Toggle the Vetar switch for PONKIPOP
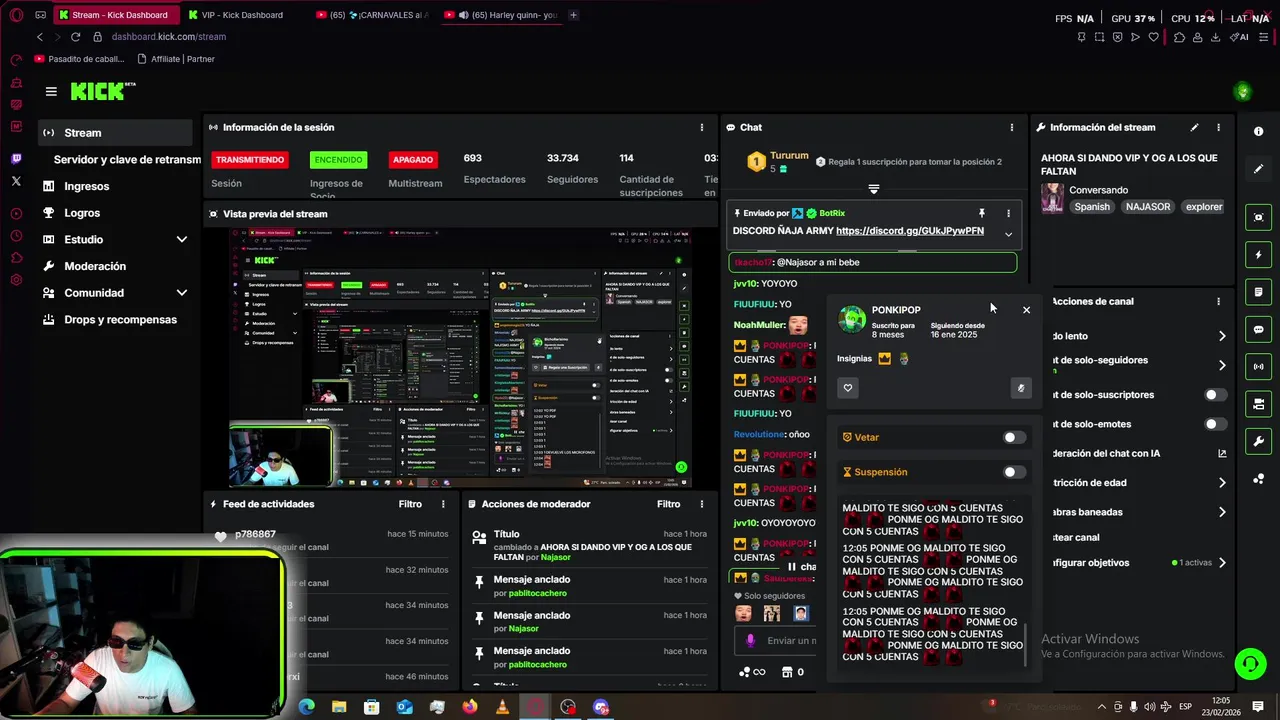The height and width of the screenshot is (720, 1280). point(1014,437)
